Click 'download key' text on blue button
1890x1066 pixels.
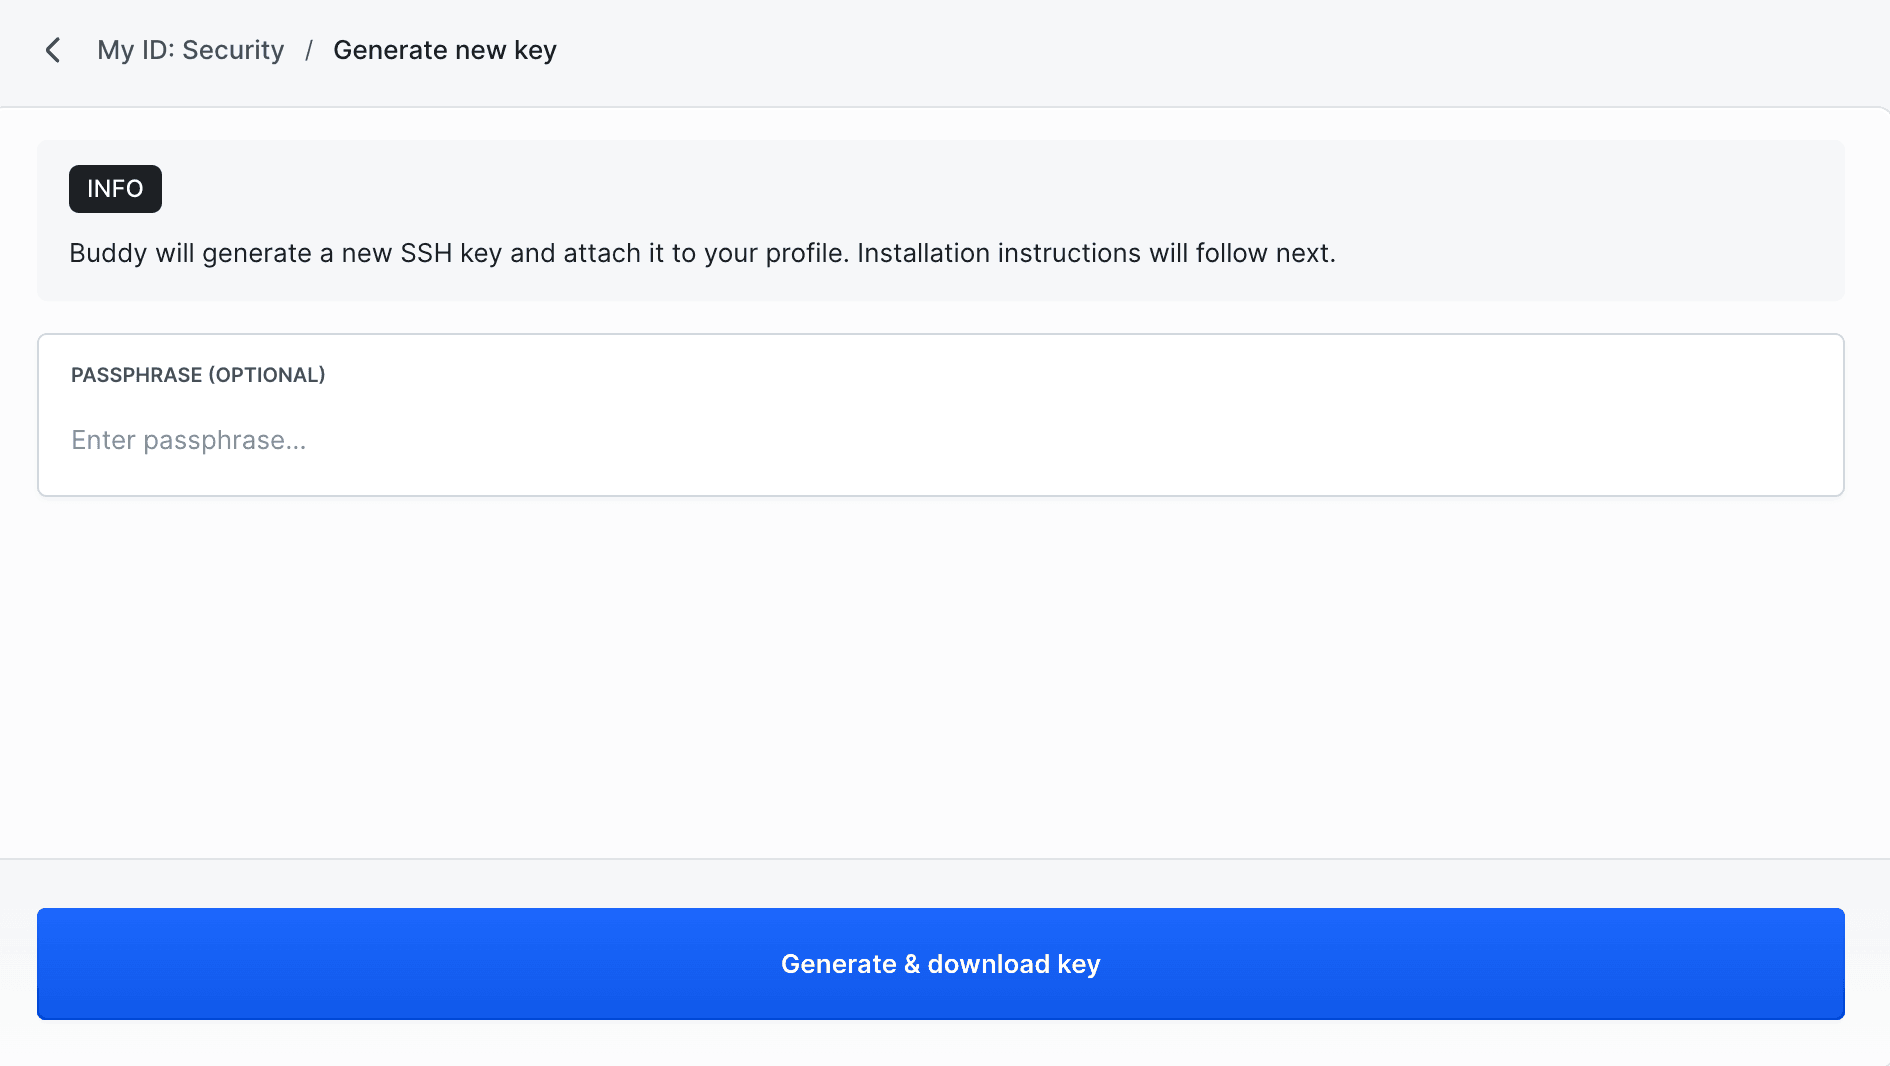[x=1013, y=964]
